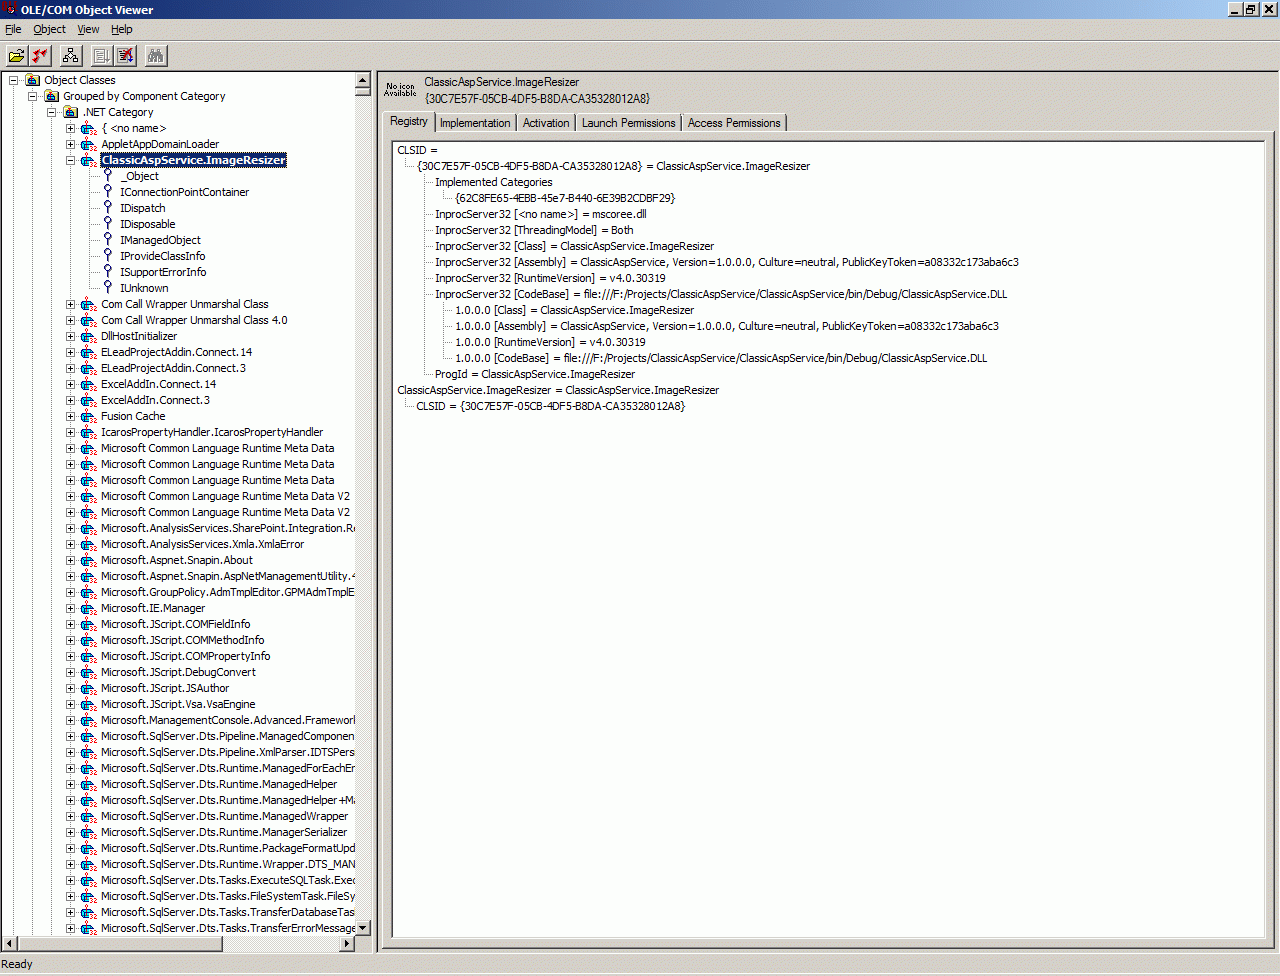
Task: Click the class icon beside ClassicAspService.ImageResizer
Action: coord(89,160)
